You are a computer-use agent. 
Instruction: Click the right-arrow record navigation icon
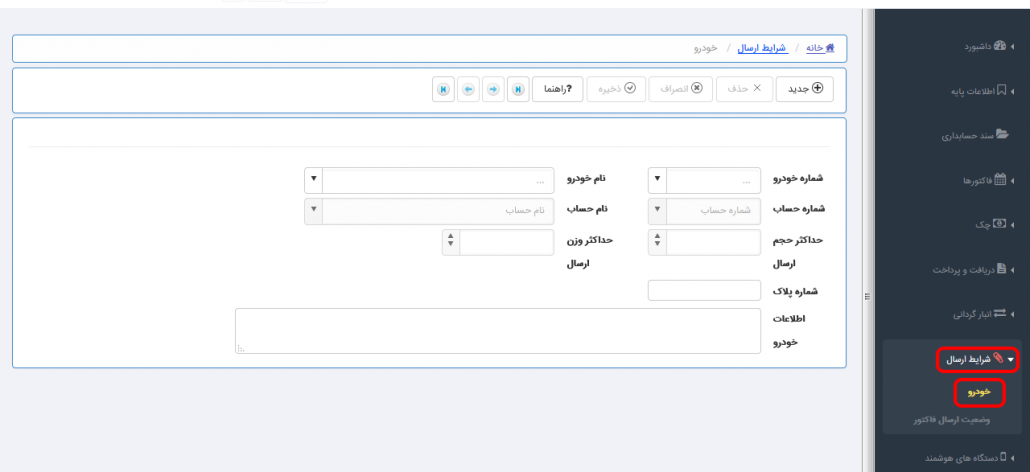pos(493,89)
